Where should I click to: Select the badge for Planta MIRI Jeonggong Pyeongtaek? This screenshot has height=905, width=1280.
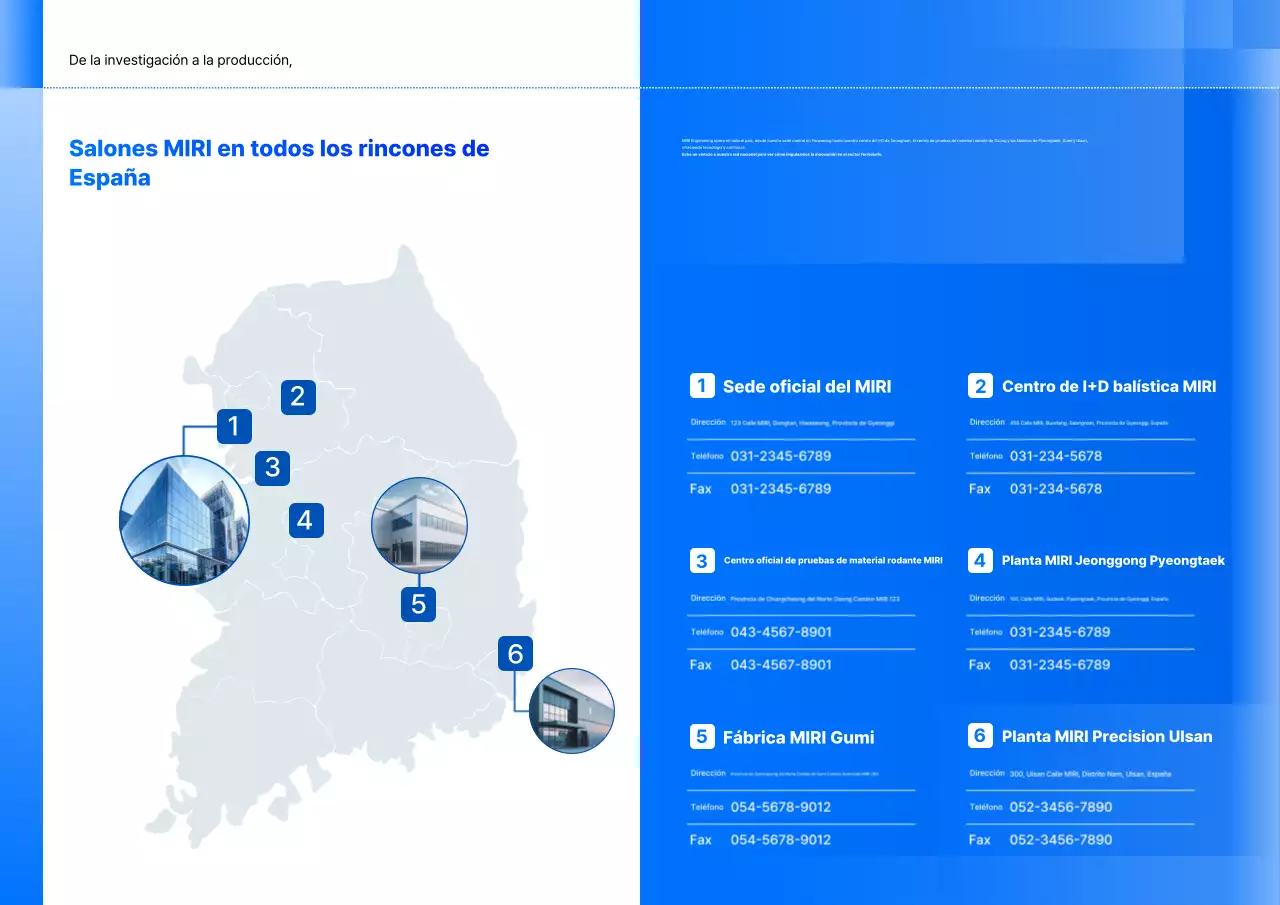(980, 560)
